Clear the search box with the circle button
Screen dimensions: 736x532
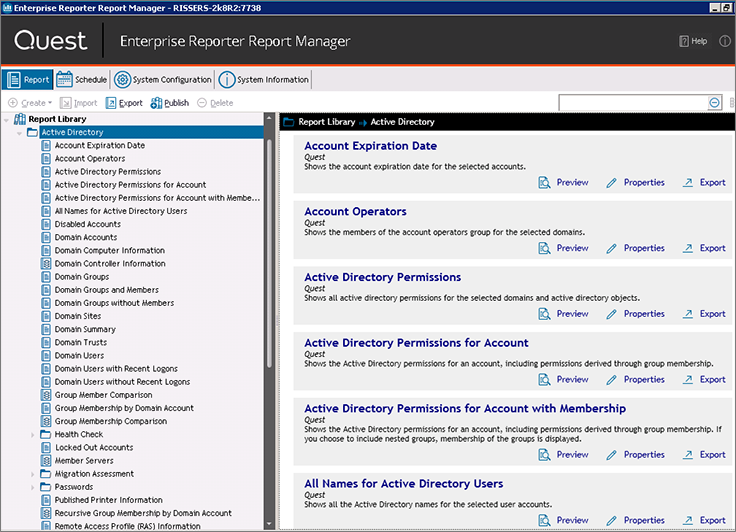pos(714,102)
